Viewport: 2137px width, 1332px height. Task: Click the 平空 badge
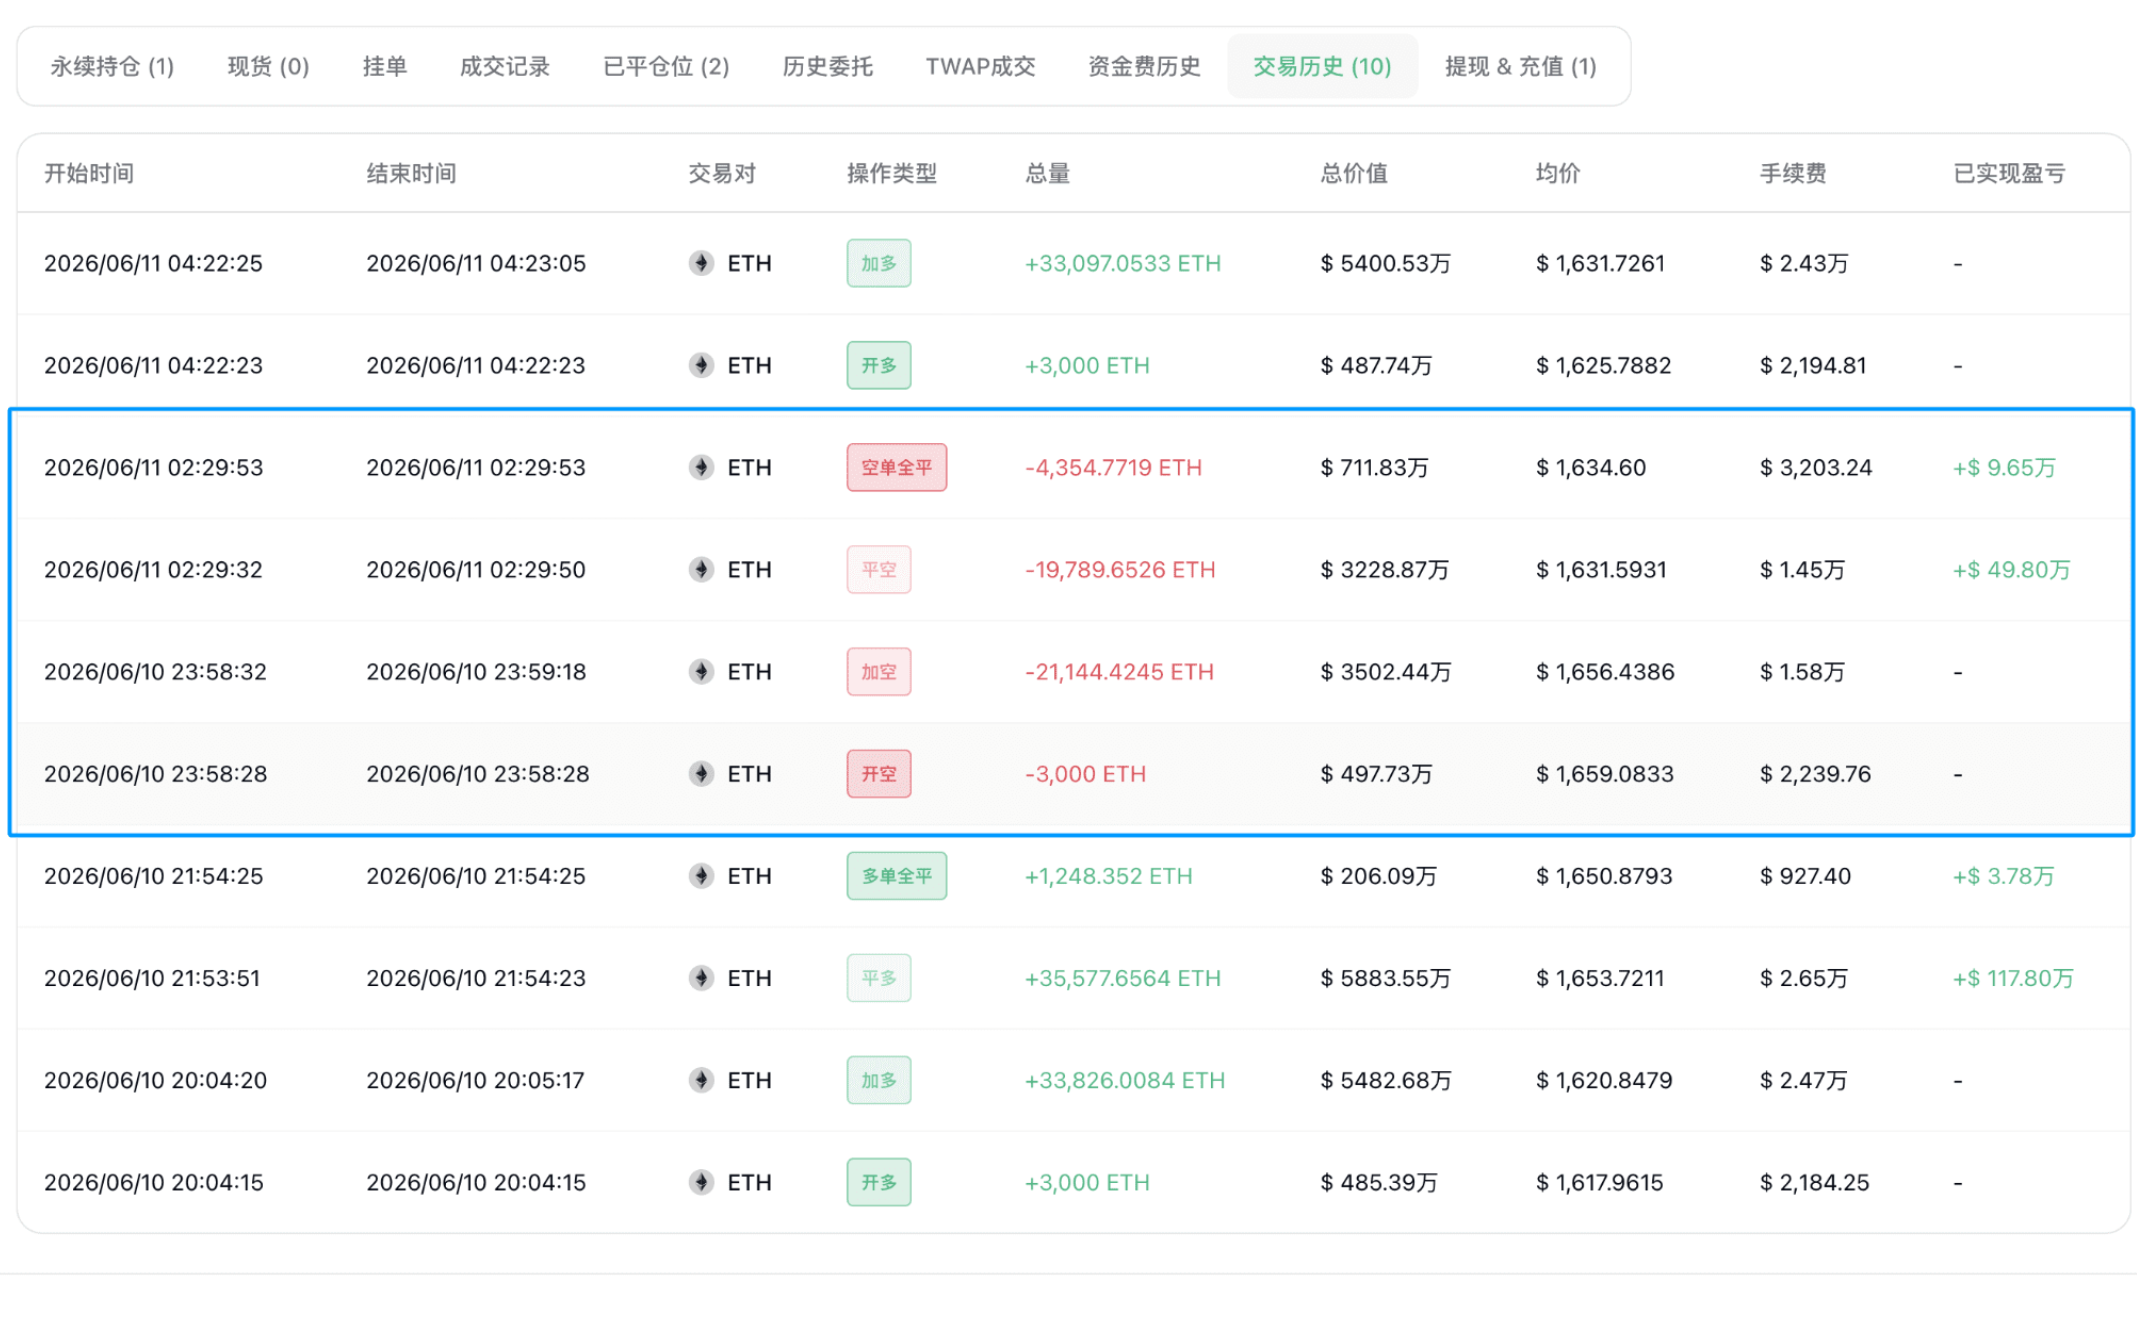[x=878, y=569]
